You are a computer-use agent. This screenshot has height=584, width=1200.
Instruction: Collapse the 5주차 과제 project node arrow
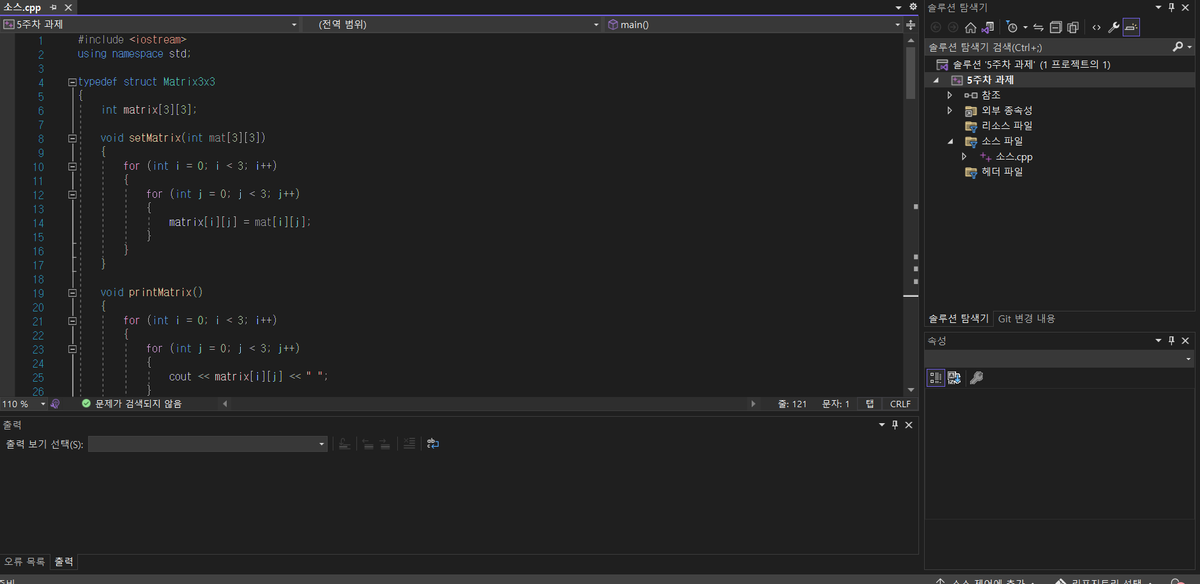pyautogui.click(x=936, y=80)
